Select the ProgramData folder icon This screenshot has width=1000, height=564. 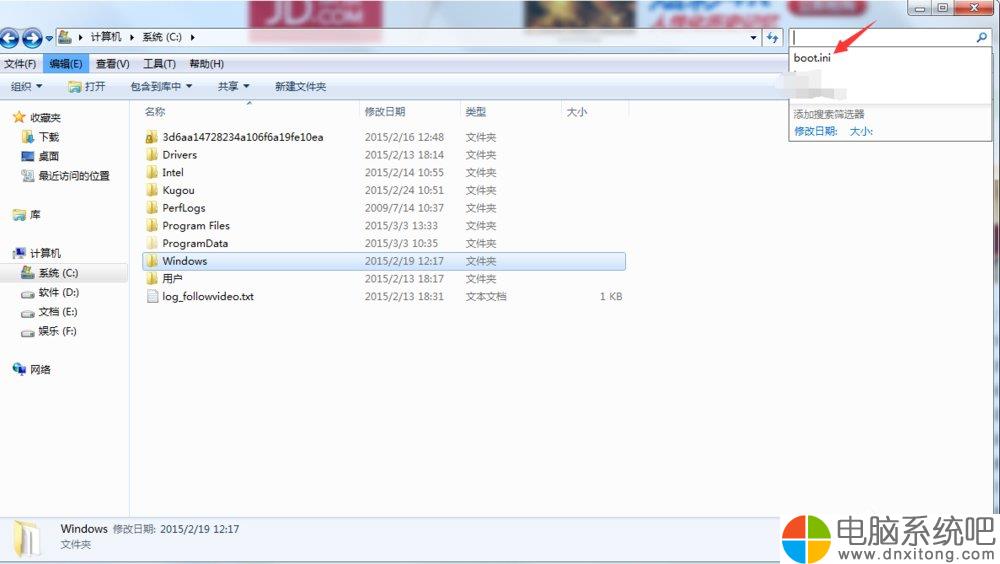[151, 243]
